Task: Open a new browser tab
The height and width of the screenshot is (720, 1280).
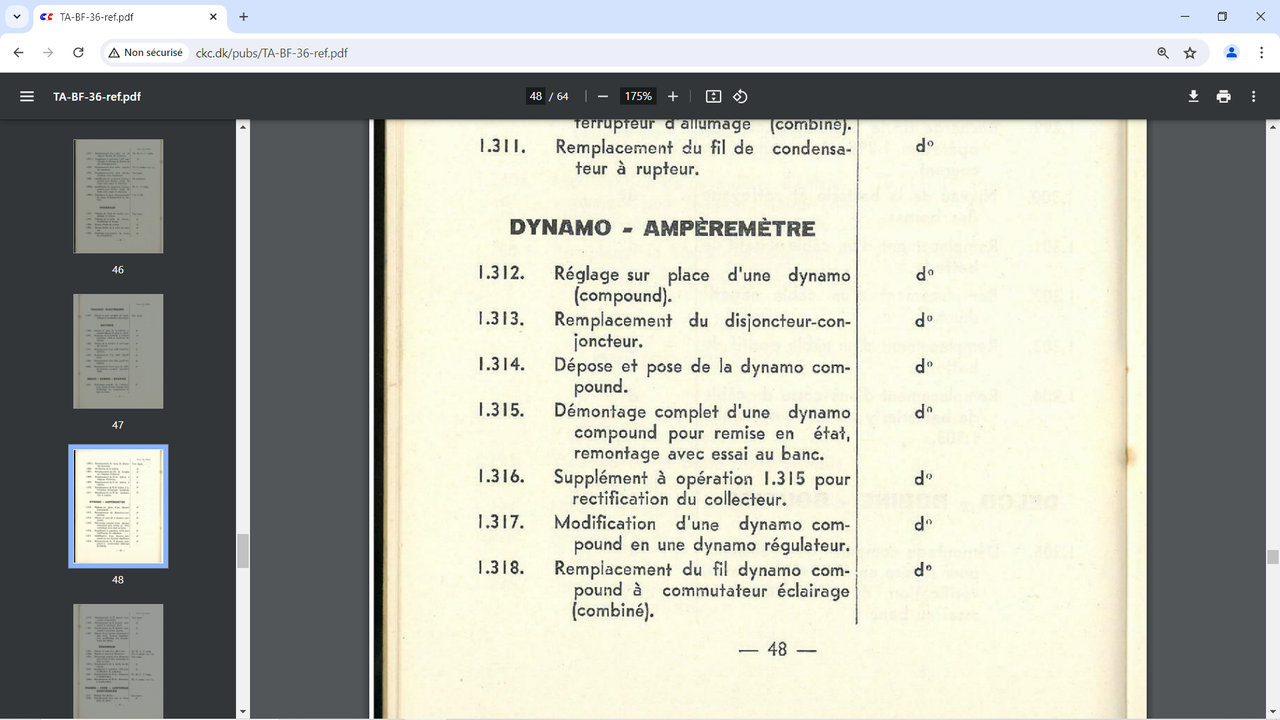Action: coord(243,17)
